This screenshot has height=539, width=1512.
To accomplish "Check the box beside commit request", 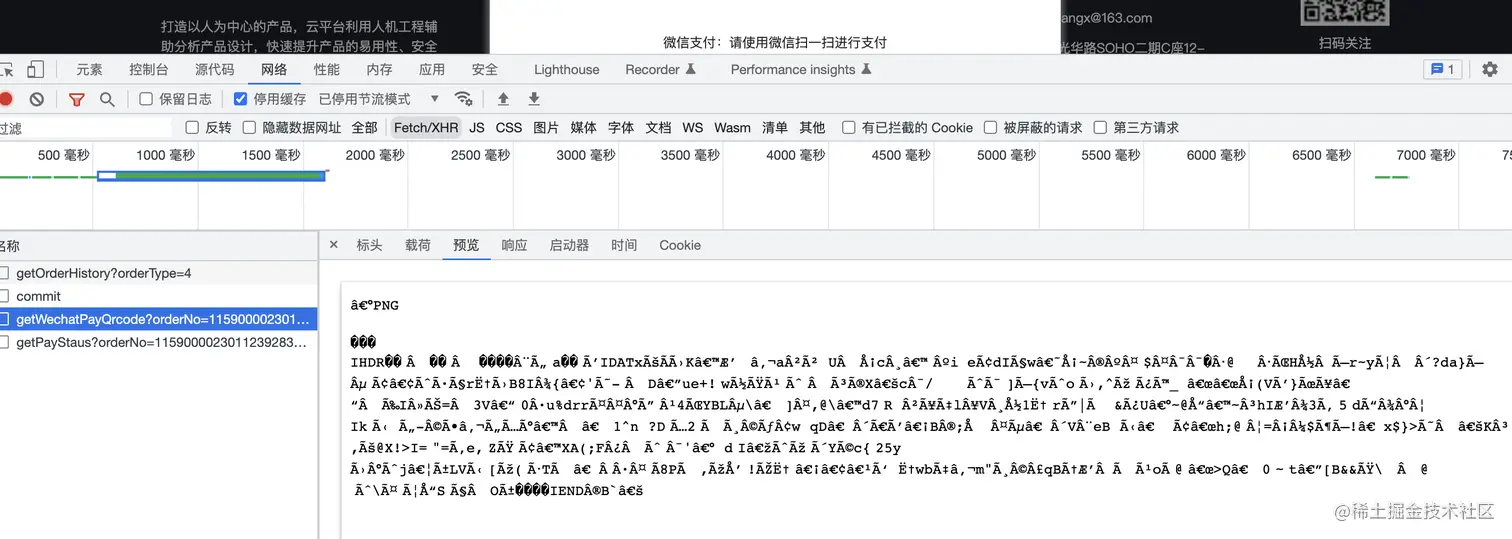I will [4, 296].
